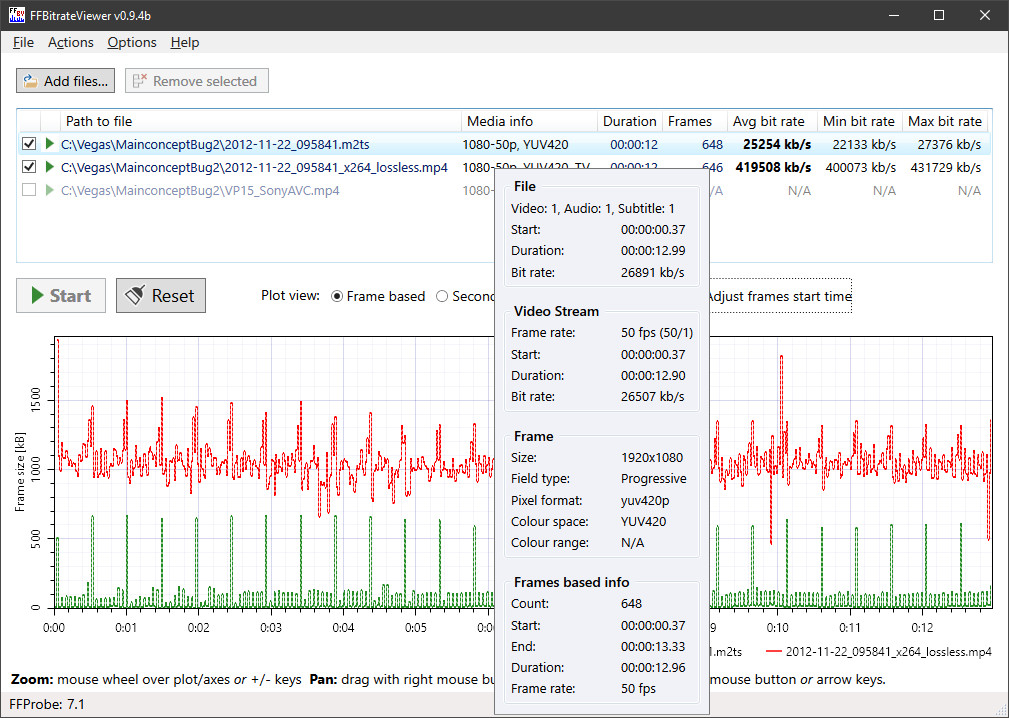Image resolution: width=1009 pixels, height=718 pixels.
Task: Click the Avg bit rate column header
Action: pyautogui.click(x=768, y=121)
